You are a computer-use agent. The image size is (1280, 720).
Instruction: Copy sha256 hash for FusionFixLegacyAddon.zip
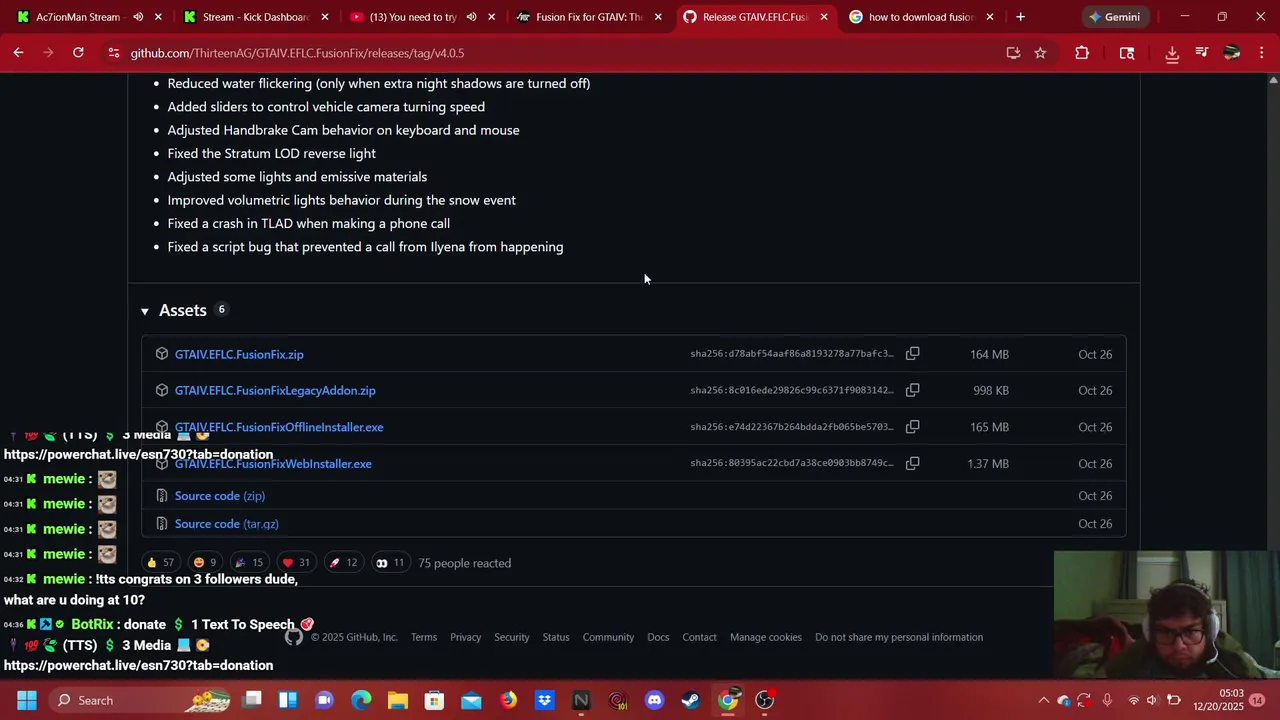tap(912, 390)
